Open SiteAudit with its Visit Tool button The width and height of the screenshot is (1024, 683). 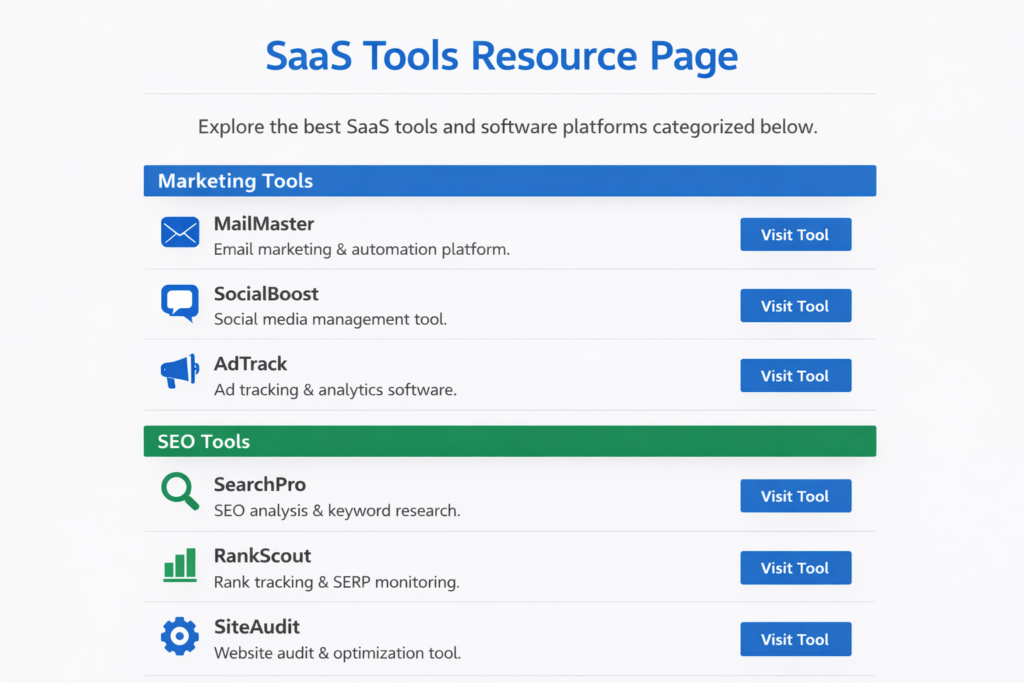[795, 639]
